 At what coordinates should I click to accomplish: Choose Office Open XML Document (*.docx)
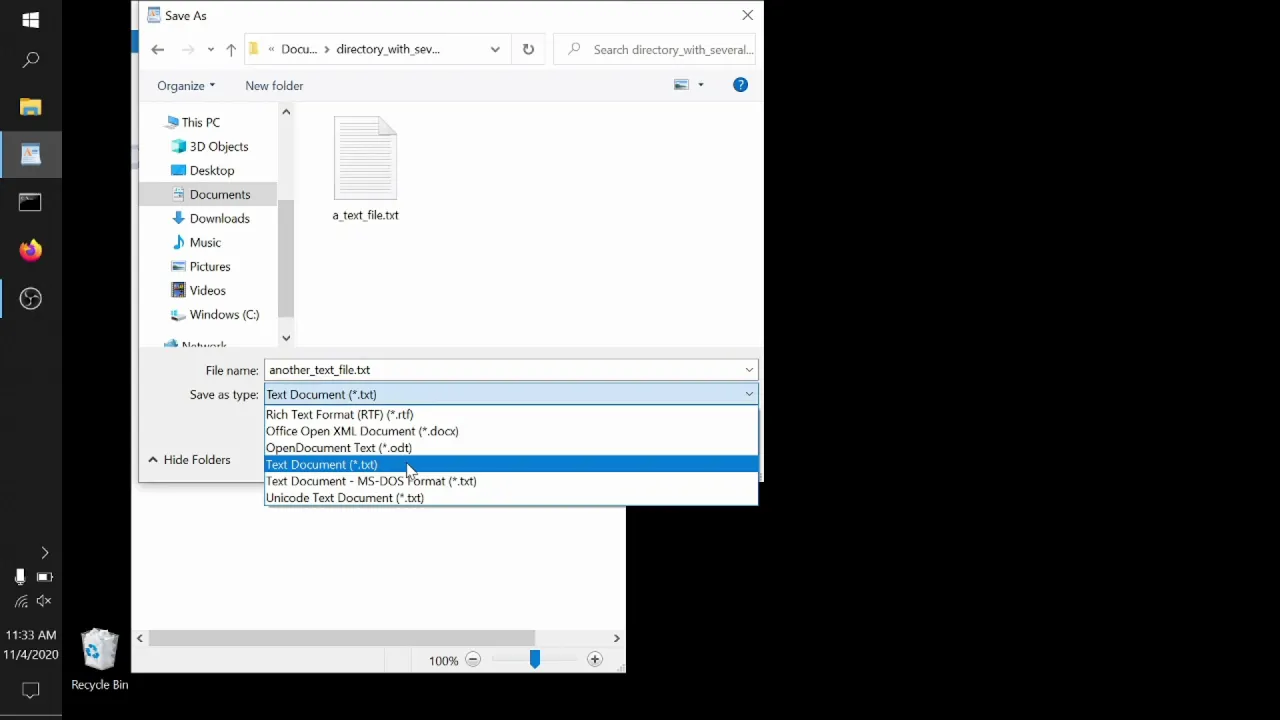(x=511, y=431)
